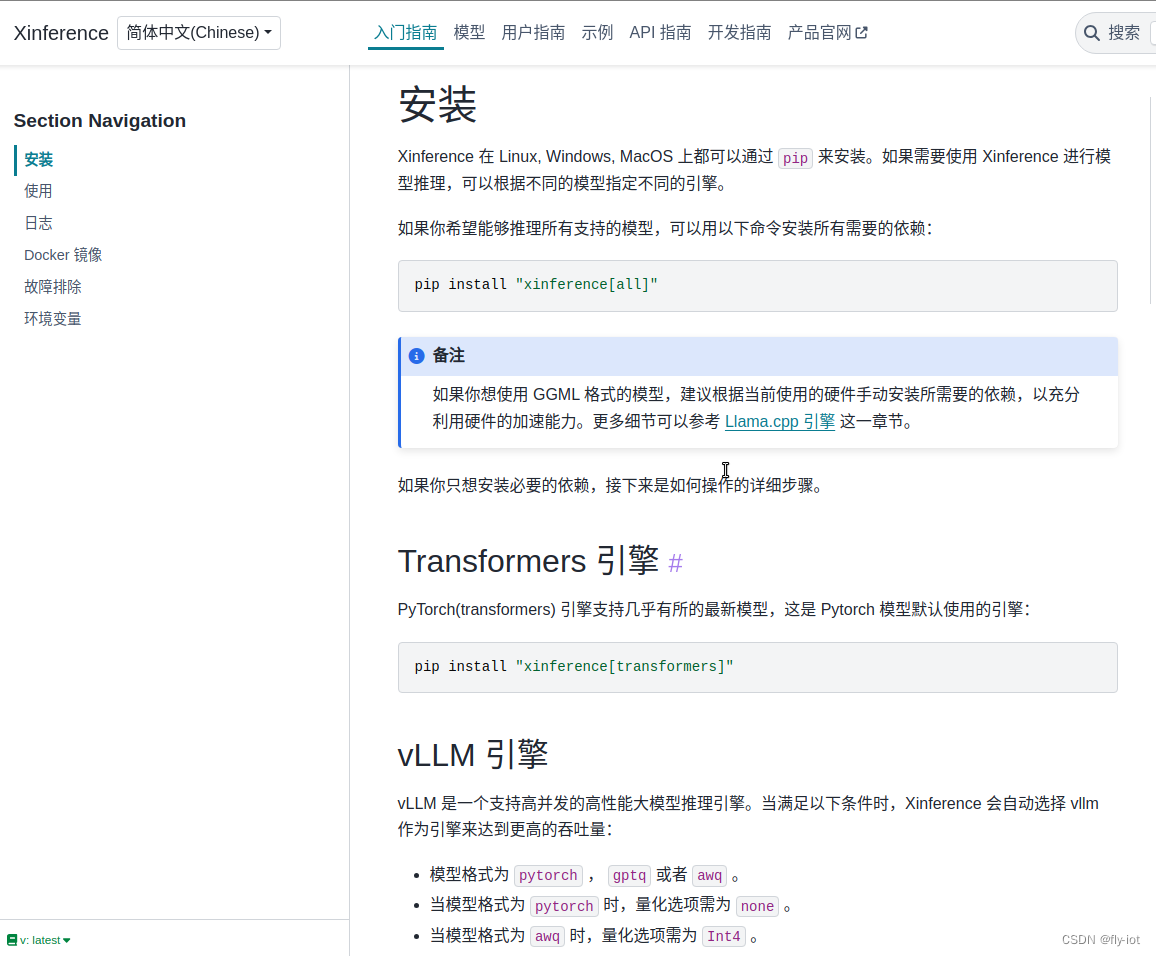Select 使用 in Section Navigation

(x=38, y=190)
